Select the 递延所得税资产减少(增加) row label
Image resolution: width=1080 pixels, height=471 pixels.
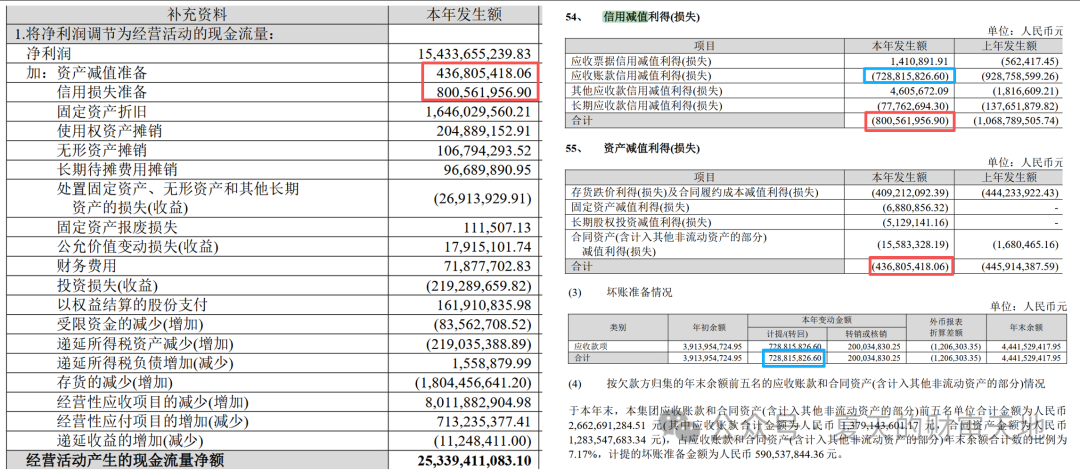pyautogui.click(x=145, y=343)
